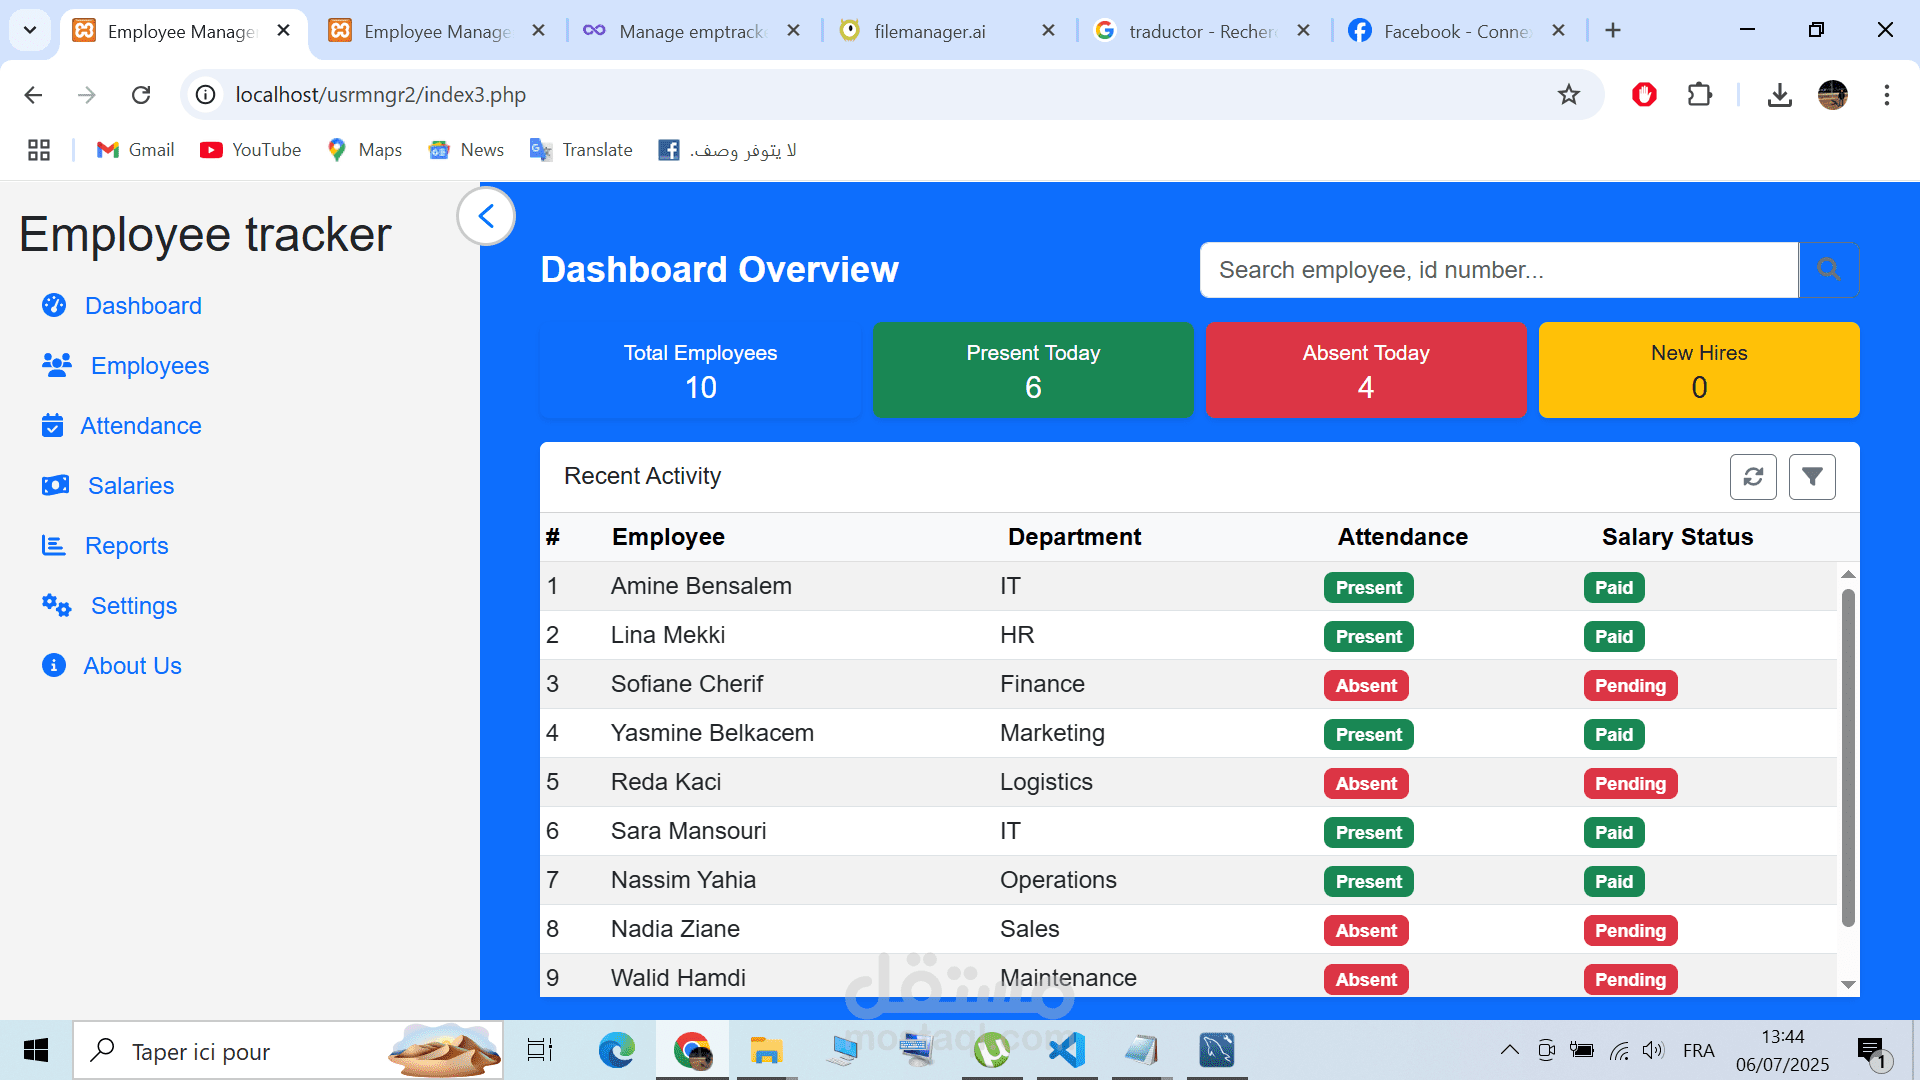The width and height of the screenshot is (1920, 1080).
Task: Open the Recent Activity filter
Action: [1812, 477]
